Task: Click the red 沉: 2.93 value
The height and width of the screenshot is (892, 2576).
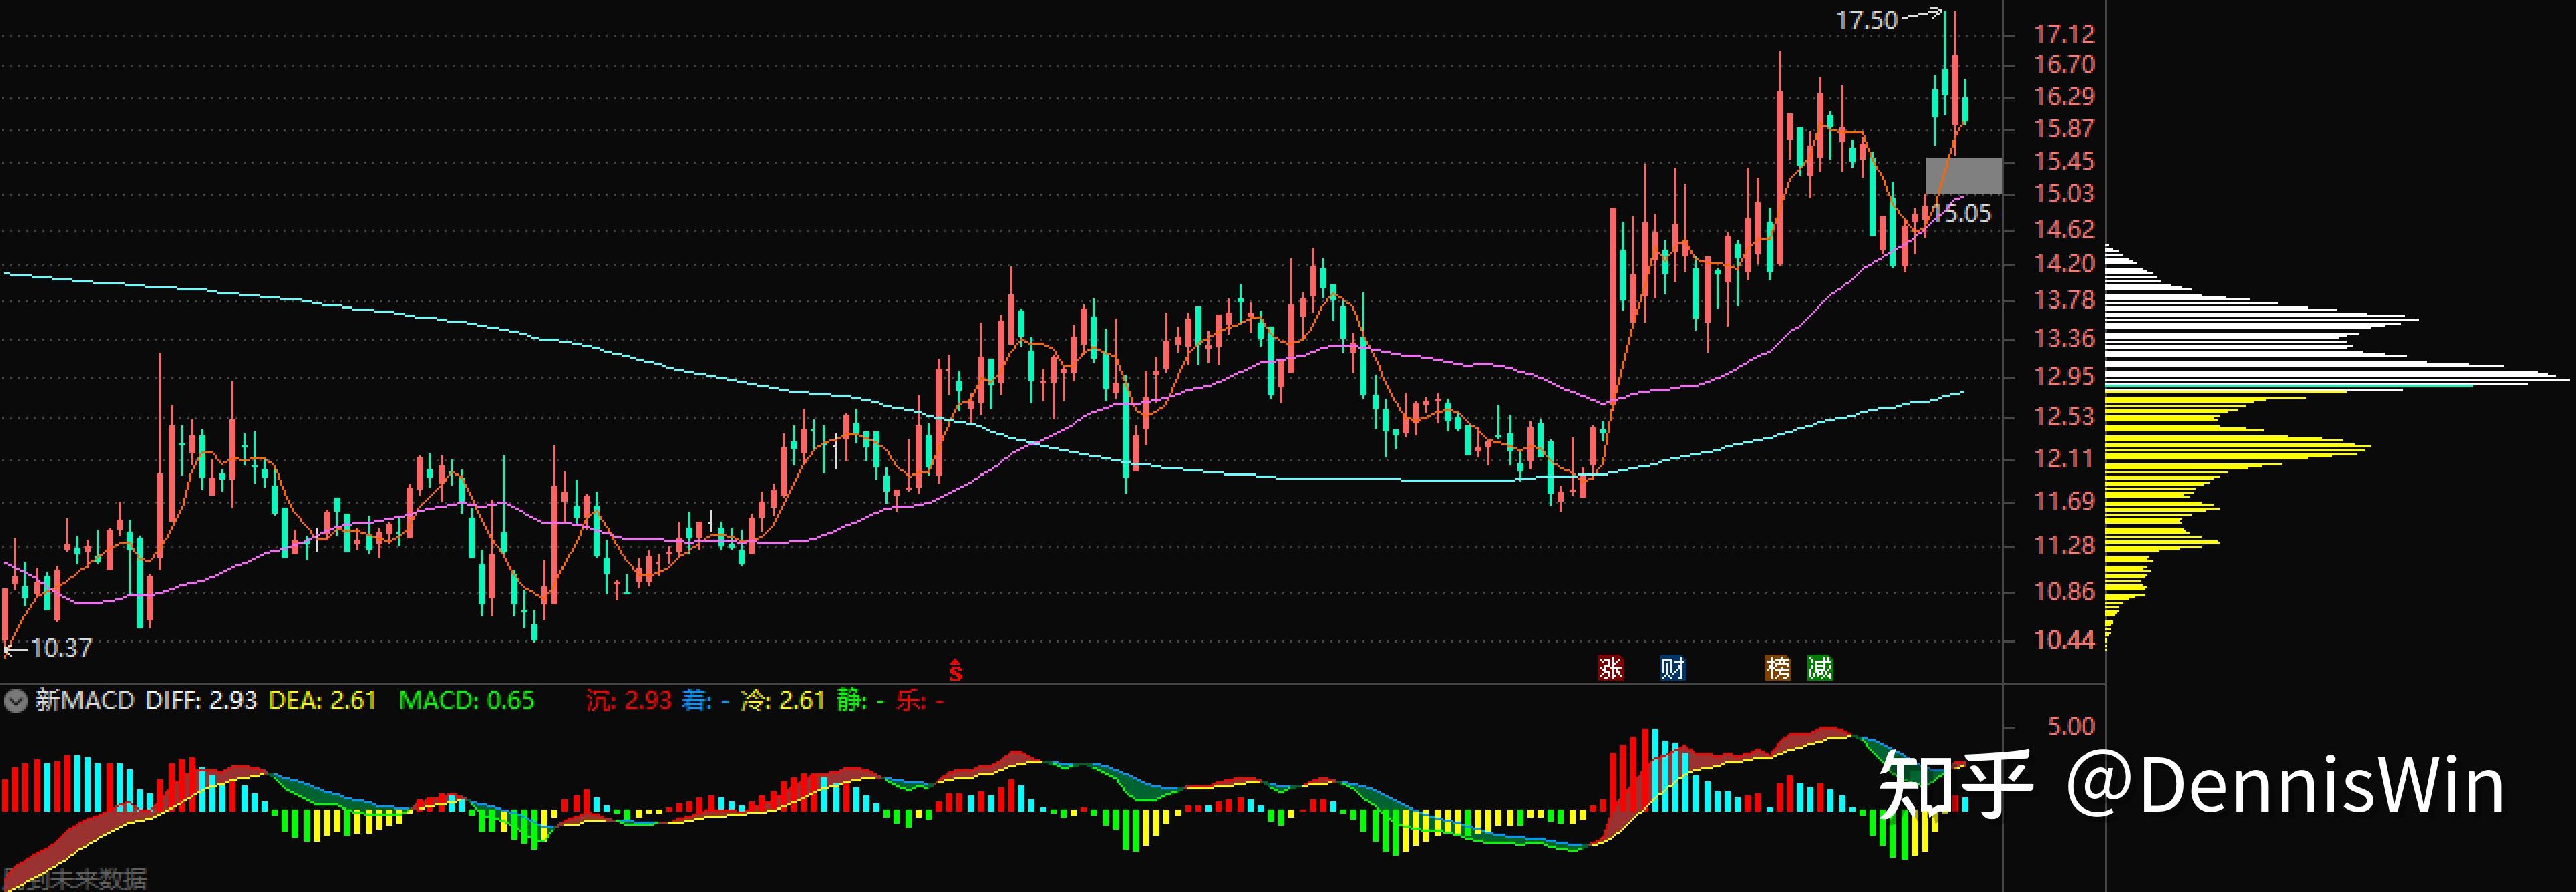Action: click(629, 700)
